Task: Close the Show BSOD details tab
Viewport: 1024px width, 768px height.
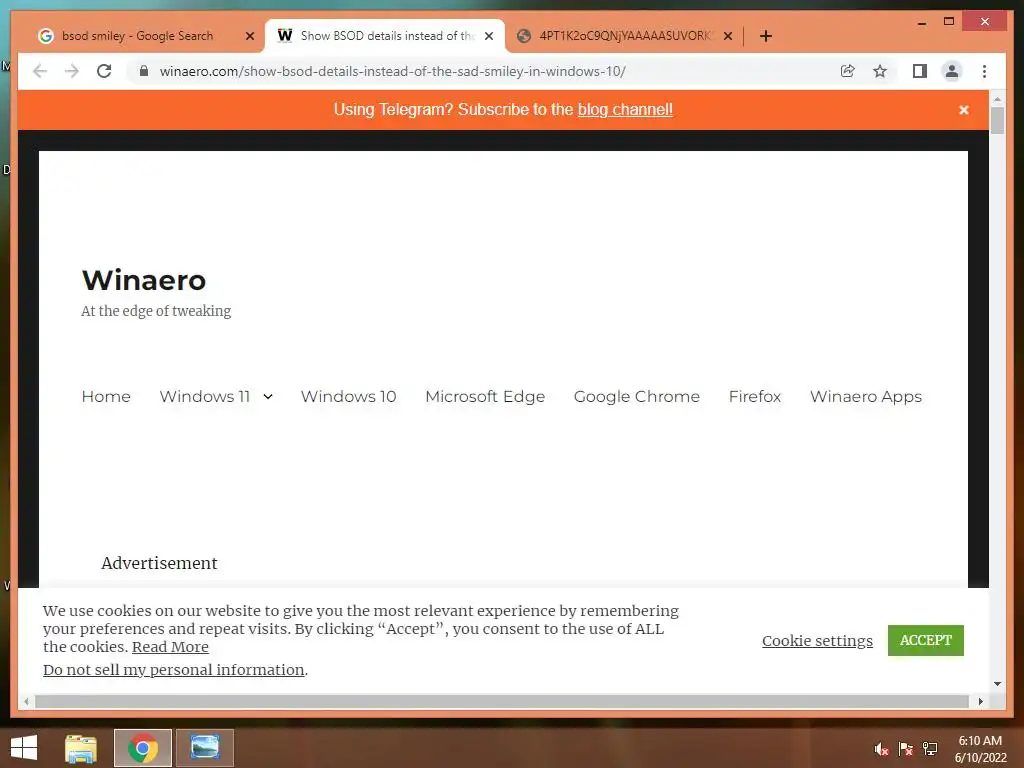Action: click(x=488, y=36)
